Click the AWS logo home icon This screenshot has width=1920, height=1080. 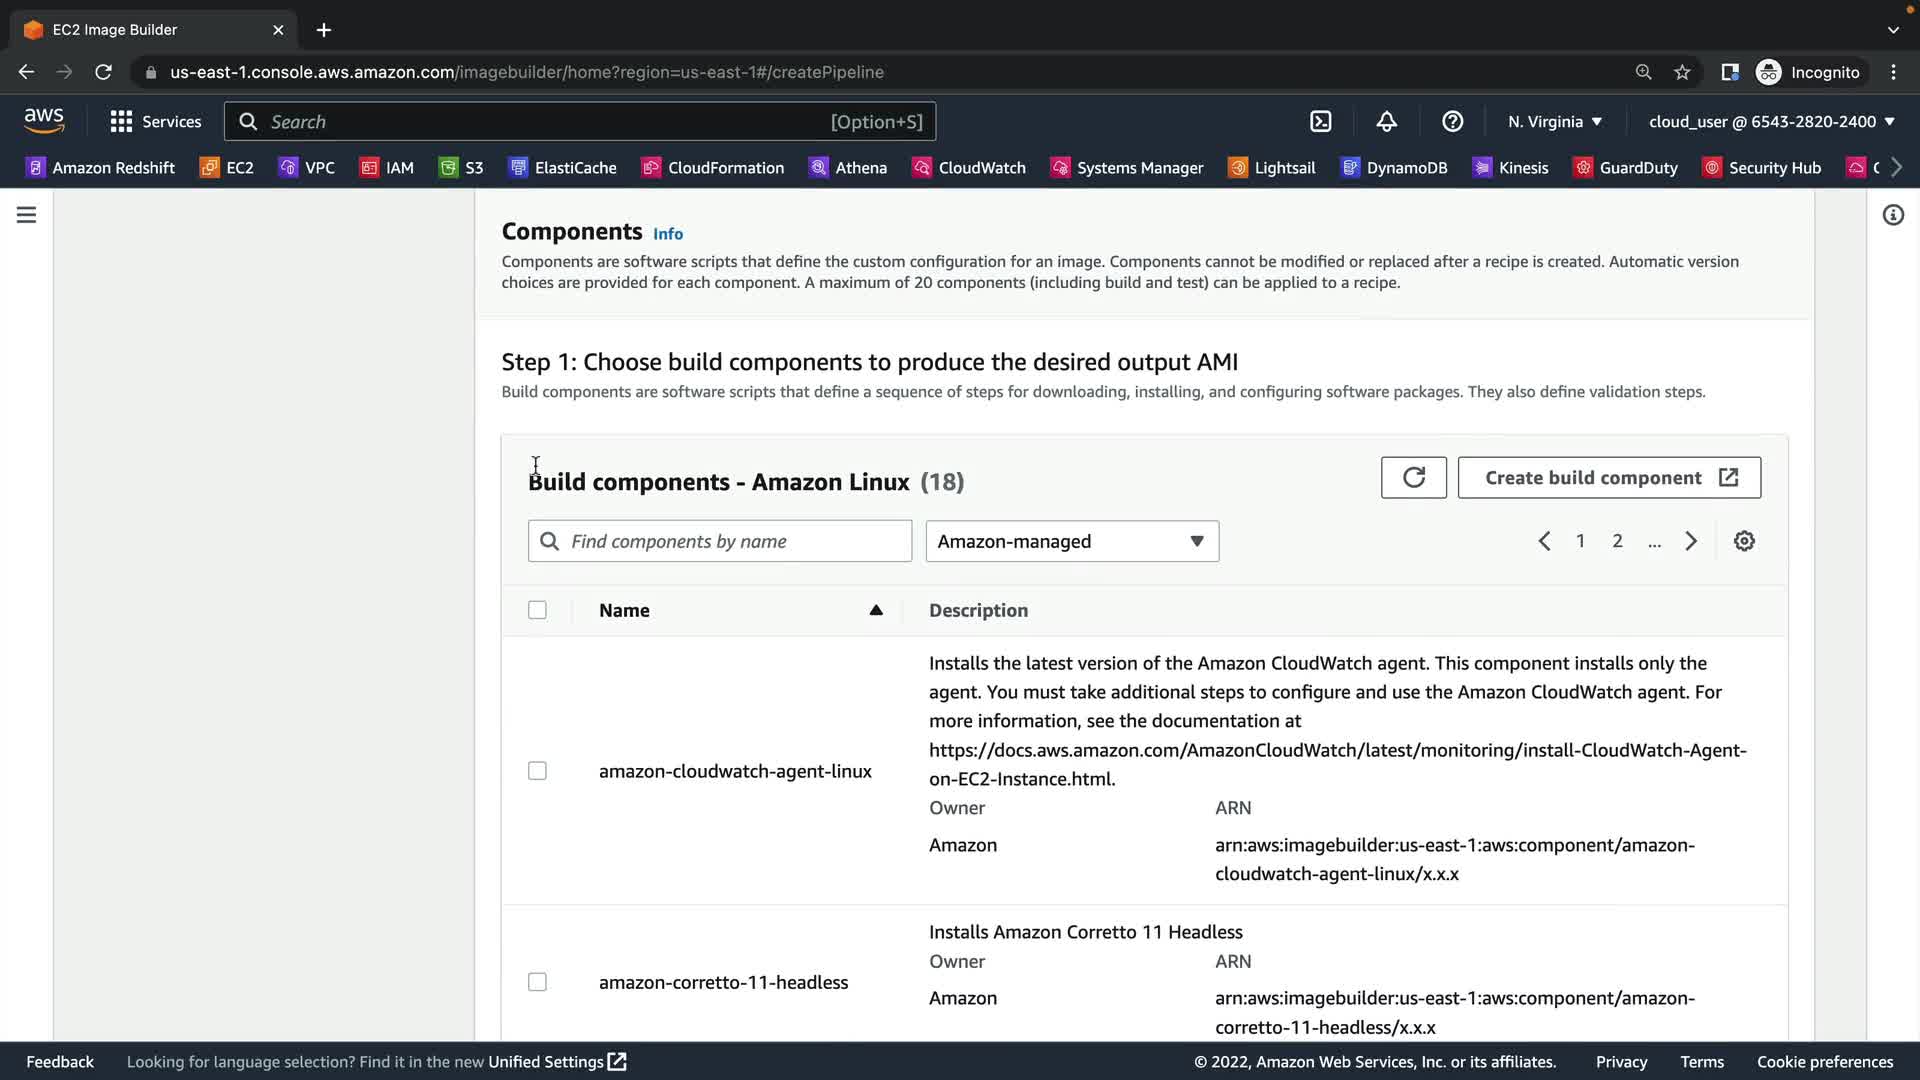coord(44,121)
